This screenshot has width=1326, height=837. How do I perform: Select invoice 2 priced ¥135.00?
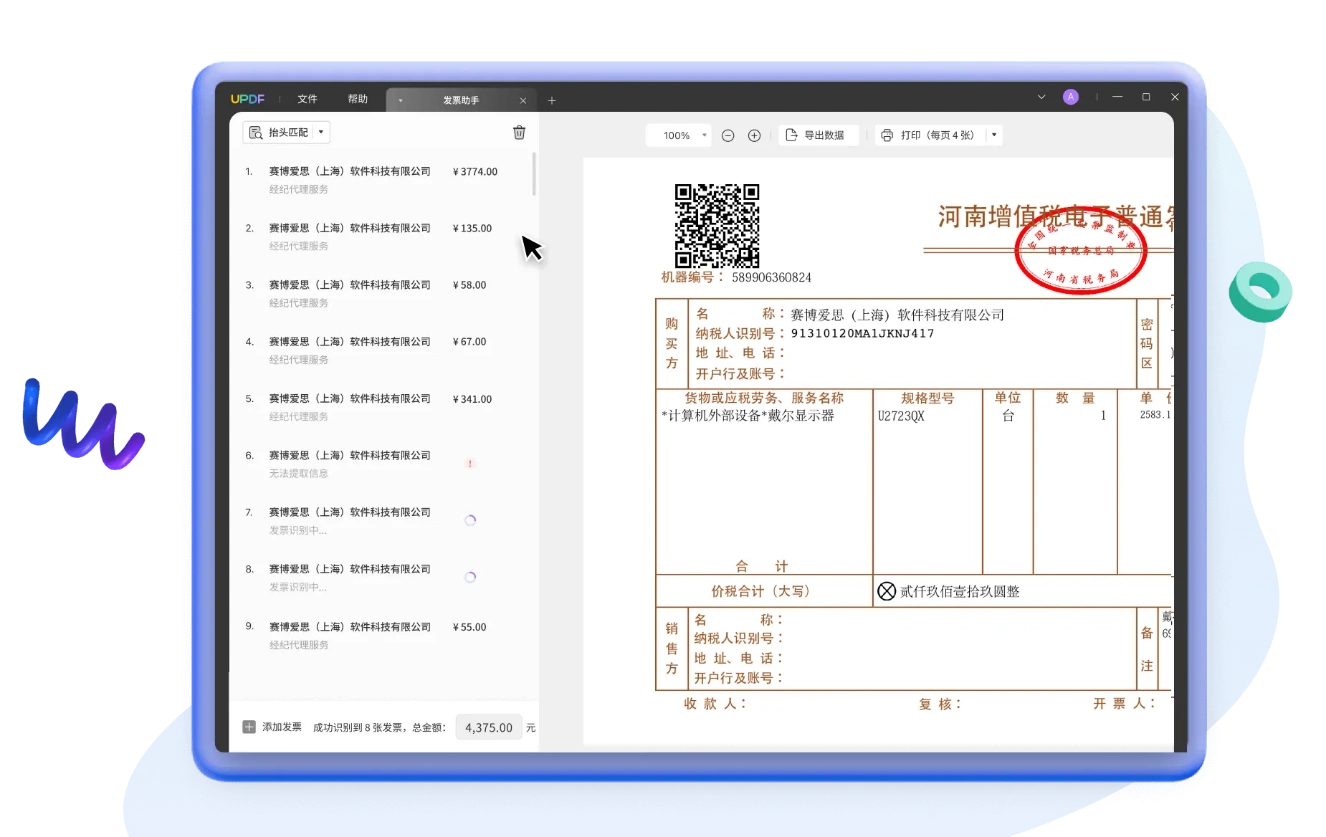click(x=382, y=237)
